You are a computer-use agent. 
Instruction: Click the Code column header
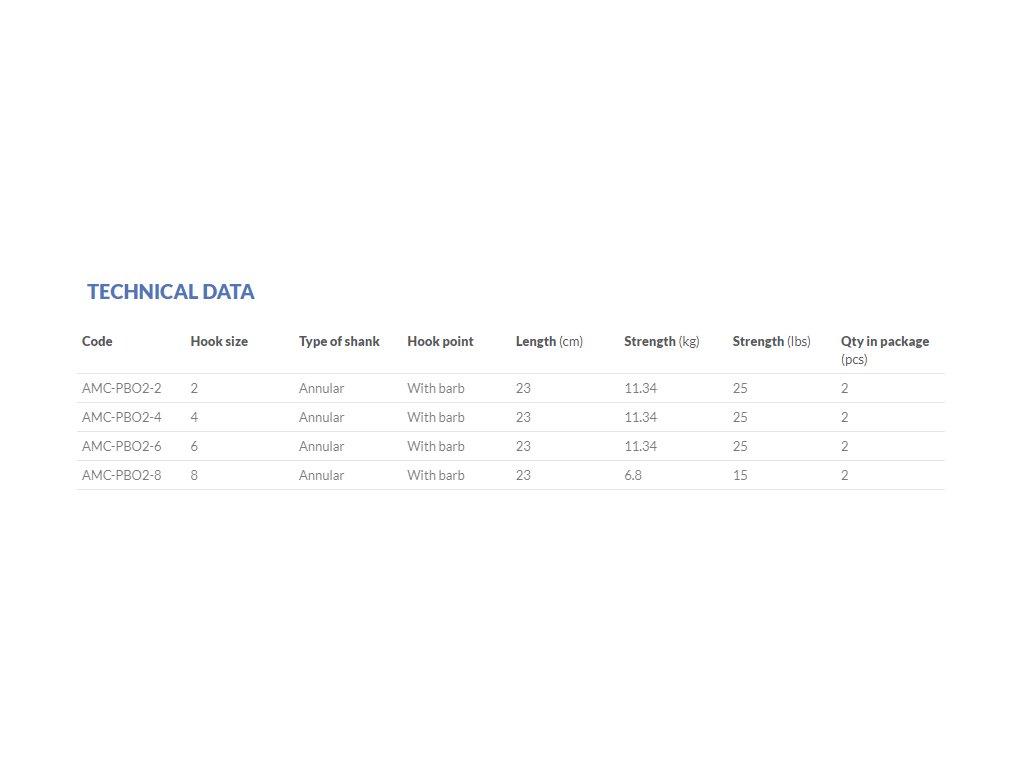tap(97, 341)
